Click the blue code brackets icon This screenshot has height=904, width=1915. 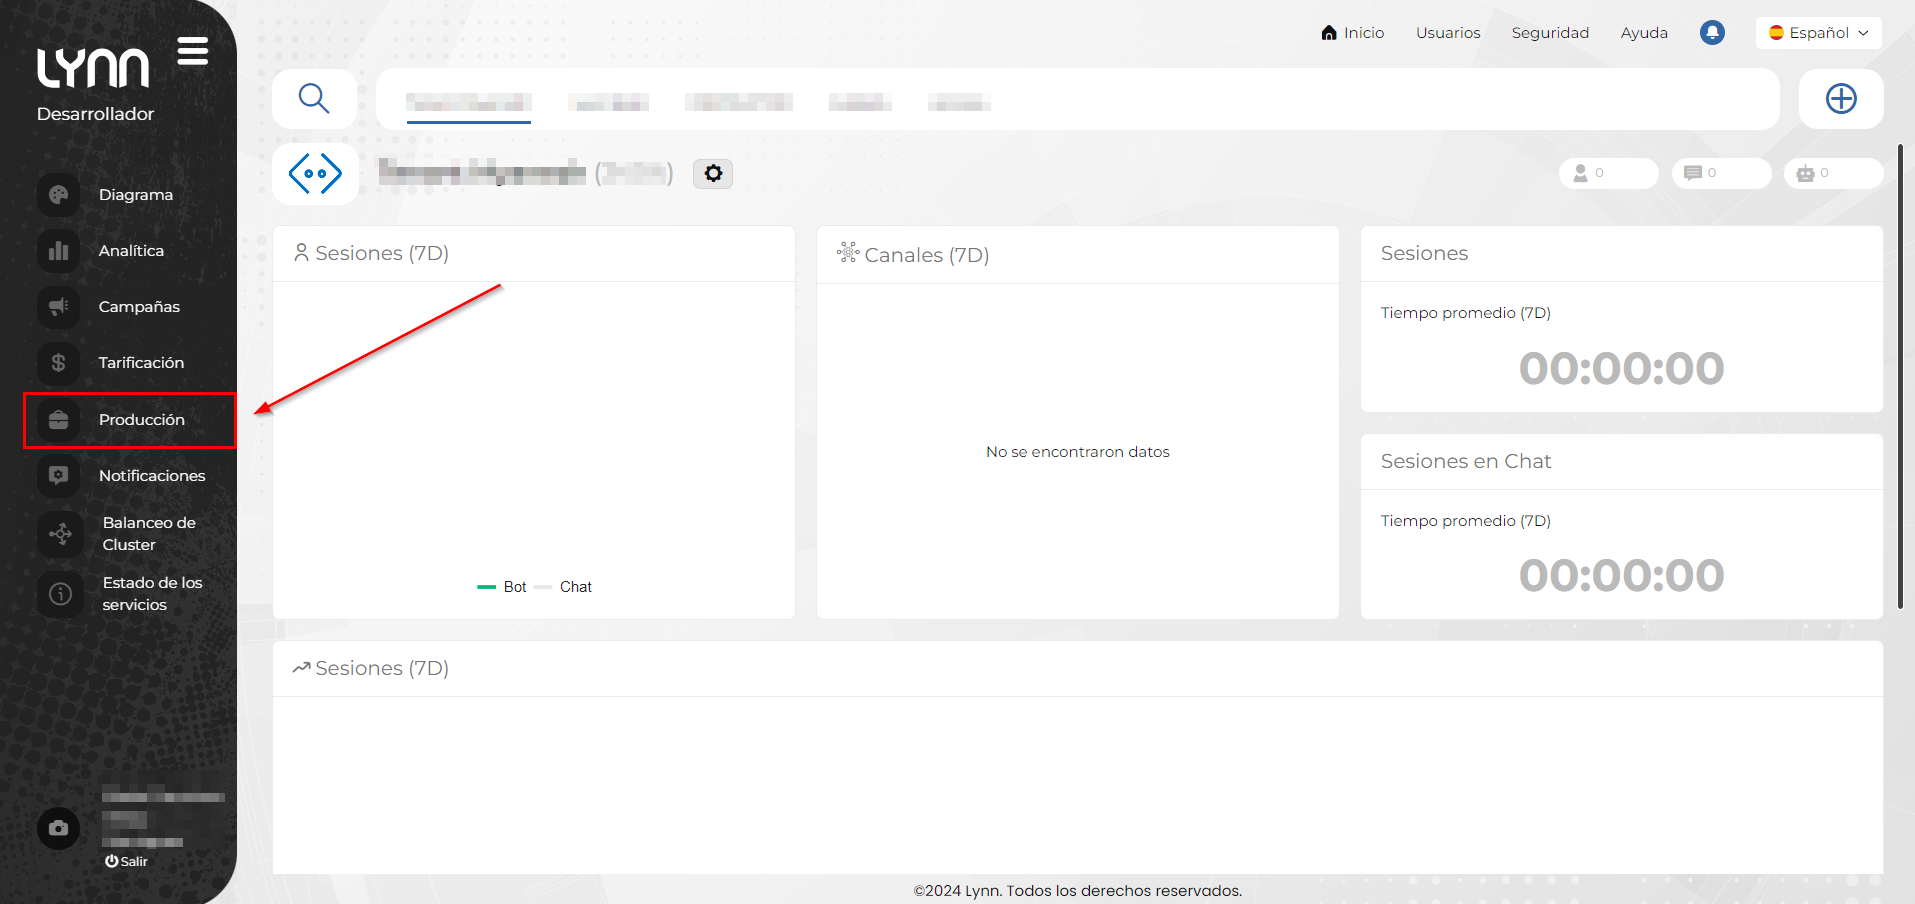pyautogui.click(x=315, y=174)
